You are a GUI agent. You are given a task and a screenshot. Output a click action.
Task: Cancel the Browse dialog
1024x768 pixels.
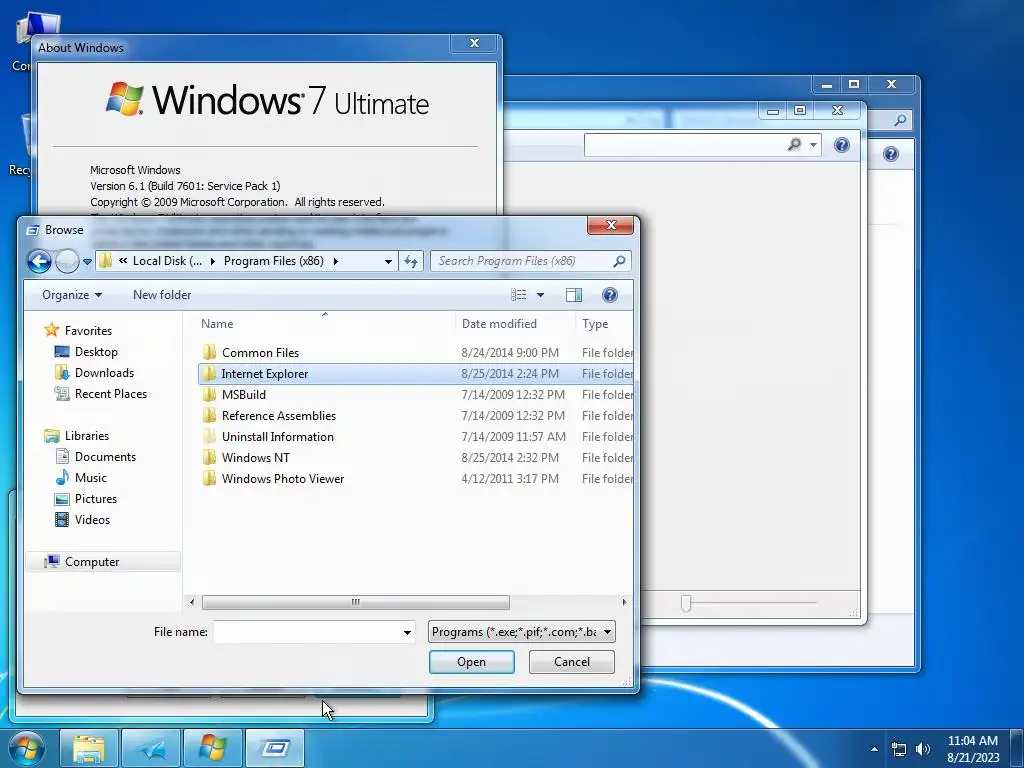571,662
